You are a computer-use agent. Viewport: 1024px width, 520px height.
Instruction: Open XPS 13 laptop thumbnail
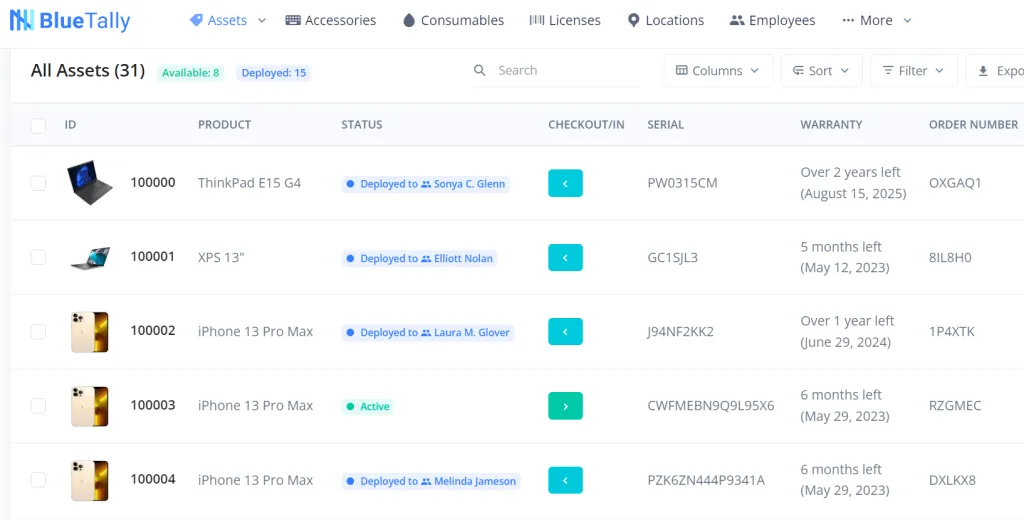pos(89,258)
